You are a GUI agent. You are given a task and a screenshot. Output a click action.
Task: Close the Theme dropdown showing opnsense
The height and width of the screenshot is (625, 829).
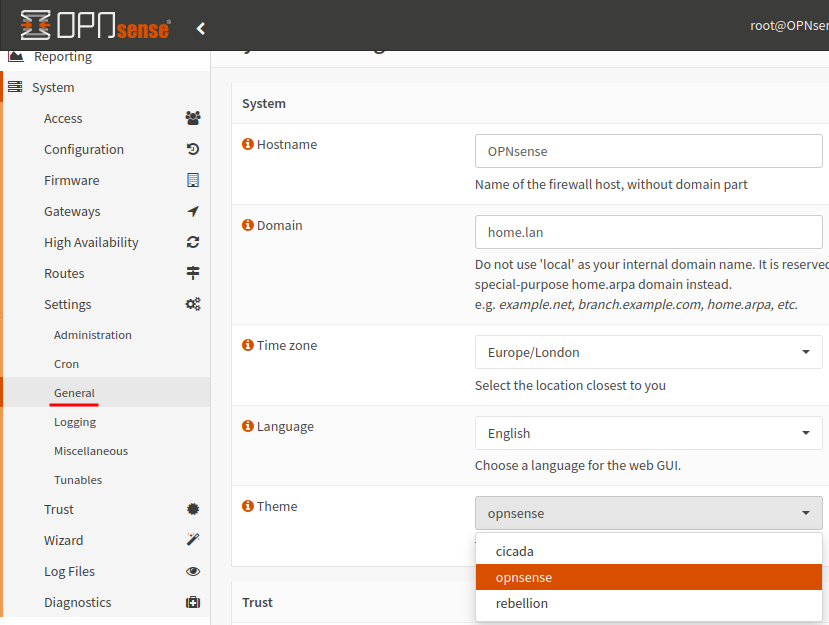click(648, 513)
